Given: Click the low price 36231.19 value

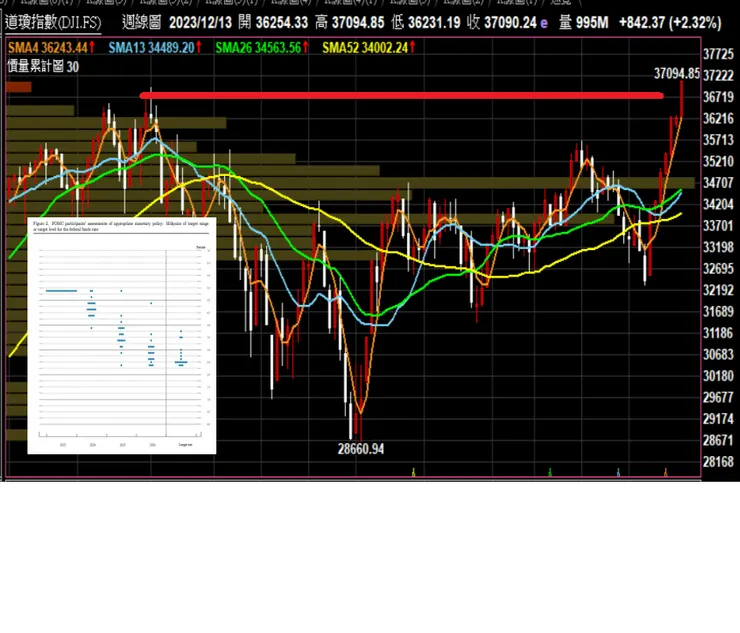Looking at the screenshot, I should [x=434, y=23].
